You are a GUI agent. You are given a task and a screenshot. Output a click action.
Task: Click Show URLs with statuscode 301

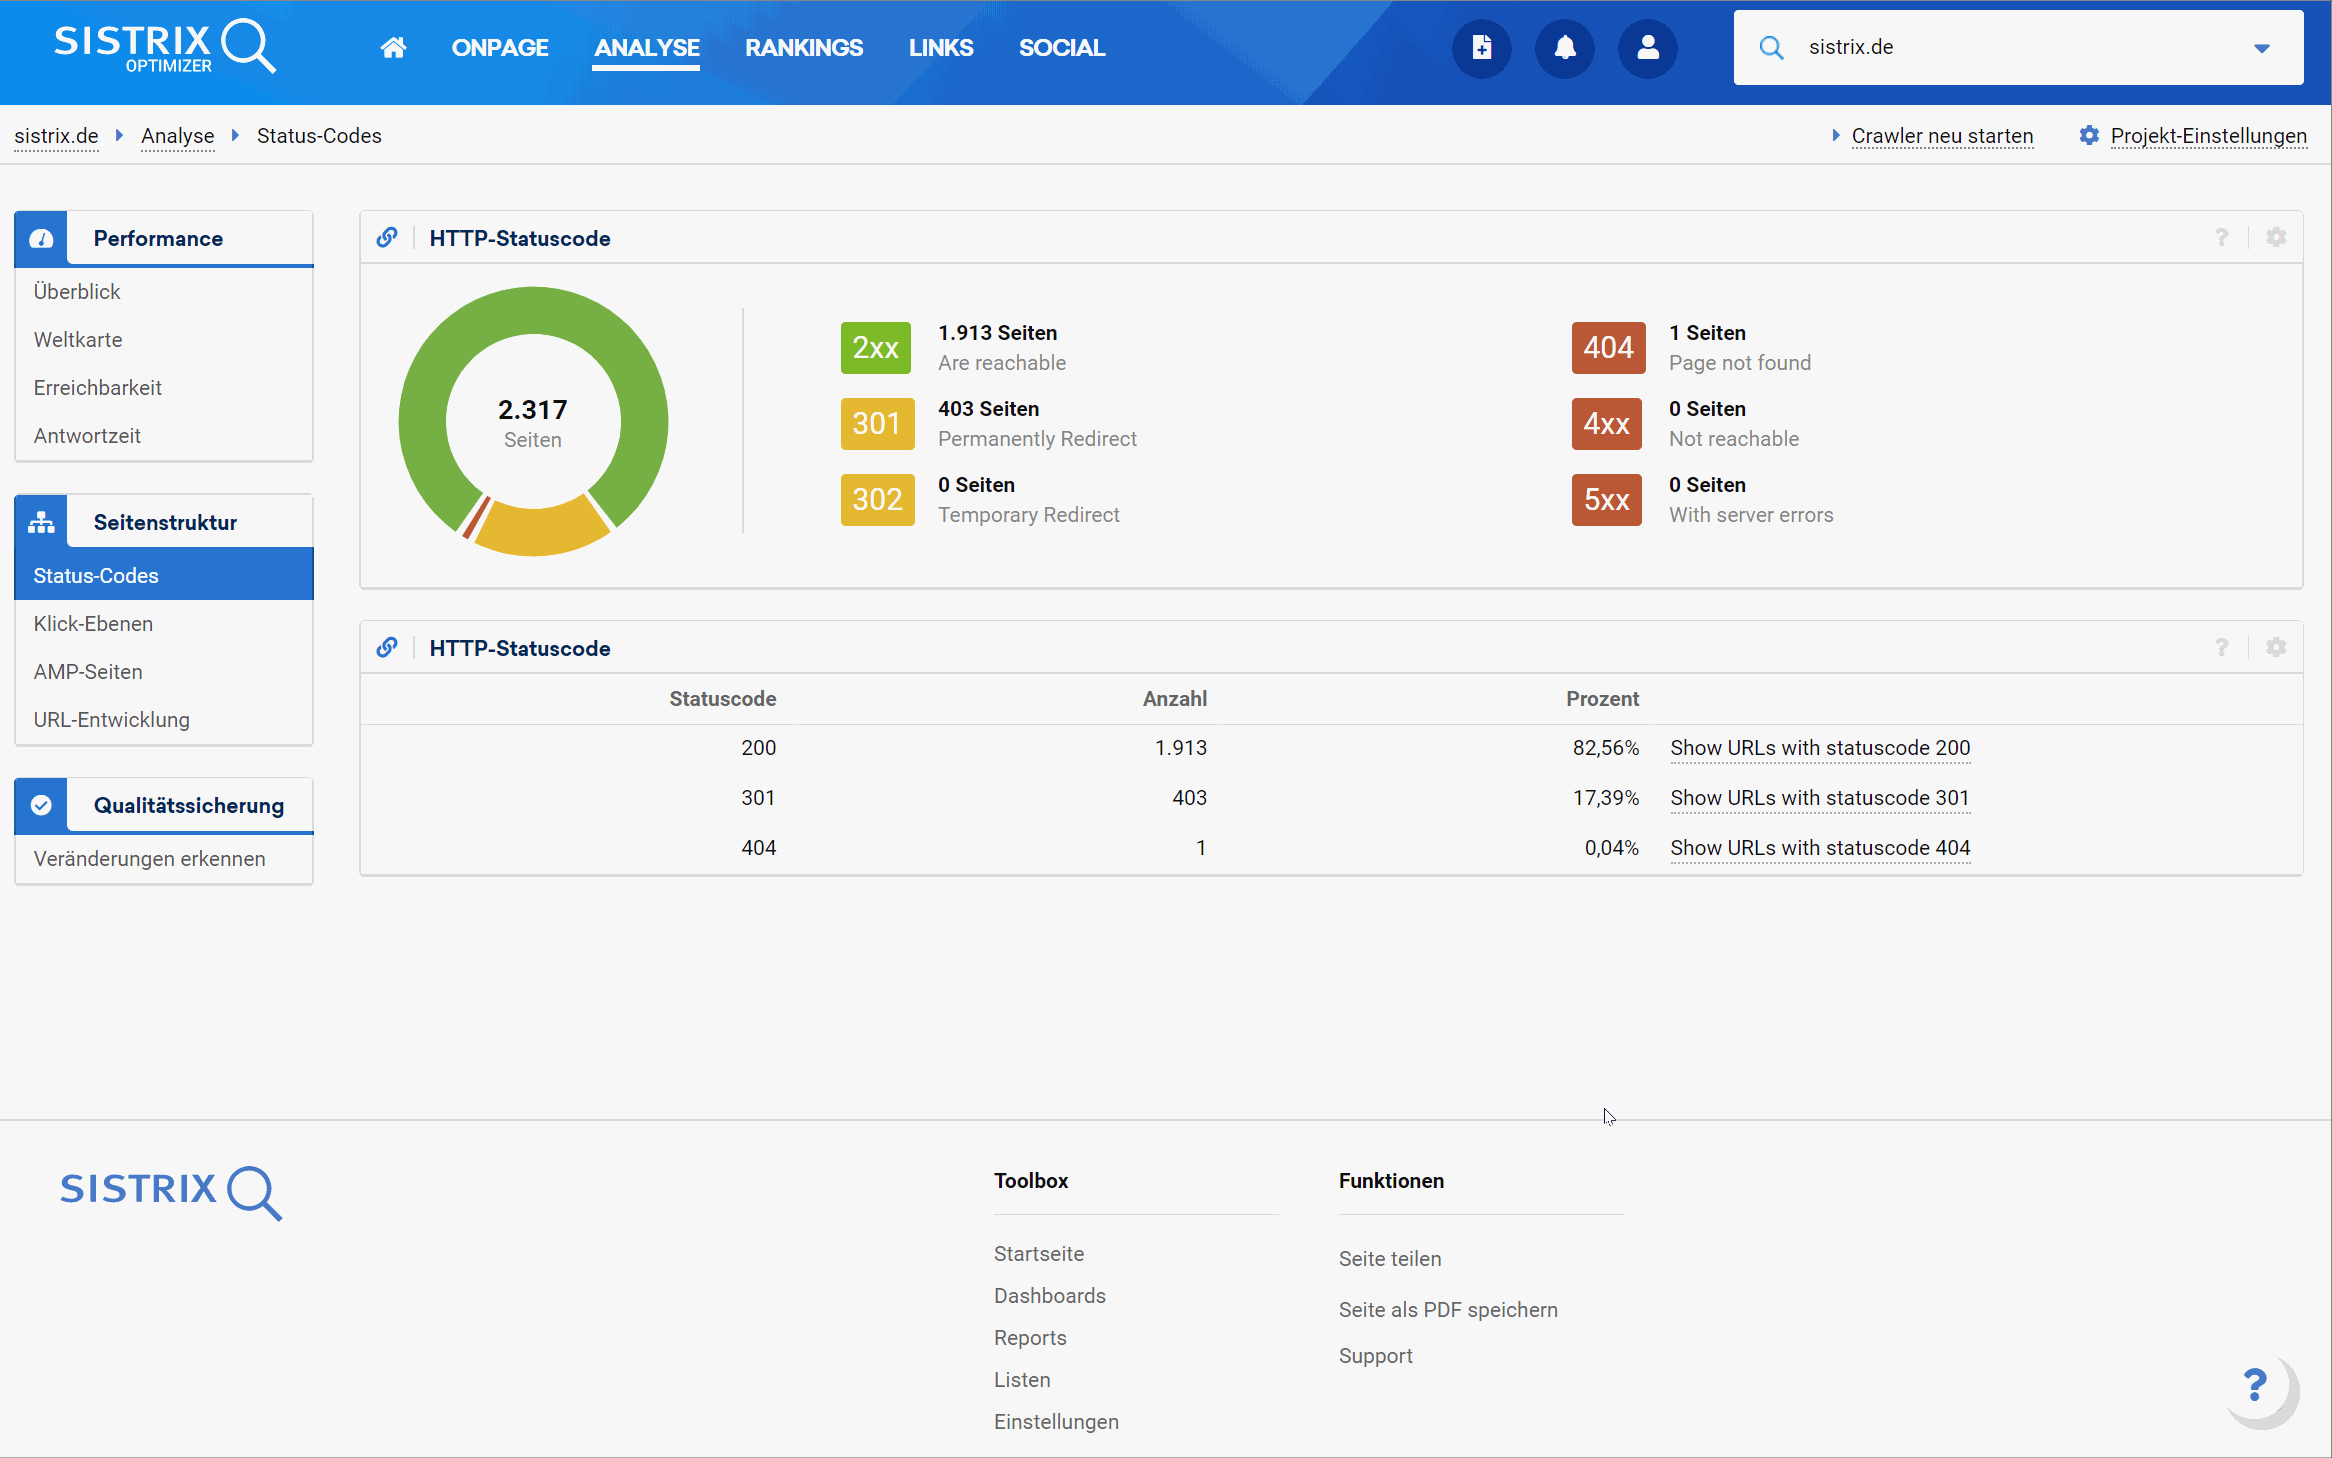click(1818, 798)
